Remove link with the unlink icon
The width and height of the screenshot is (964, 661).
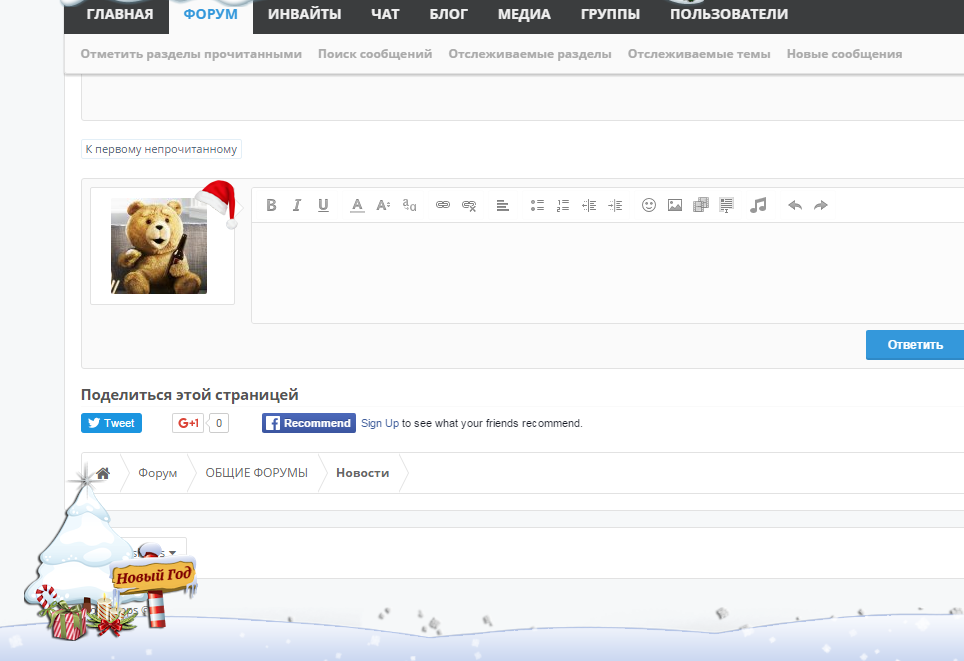469,205
